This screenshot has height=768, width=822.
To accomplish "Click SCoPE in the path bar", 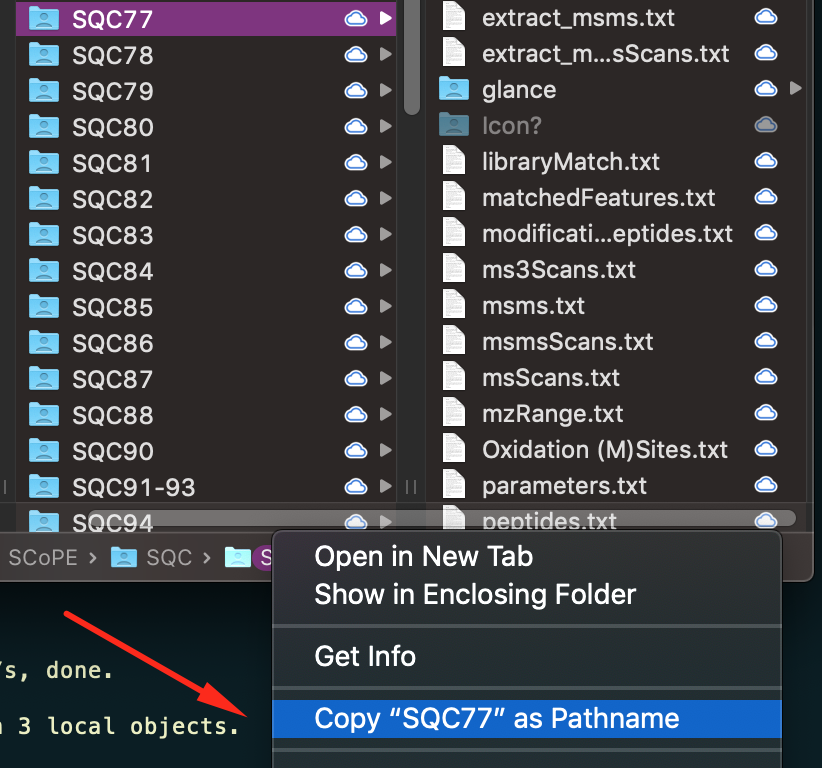I will [x=43, y=557].
